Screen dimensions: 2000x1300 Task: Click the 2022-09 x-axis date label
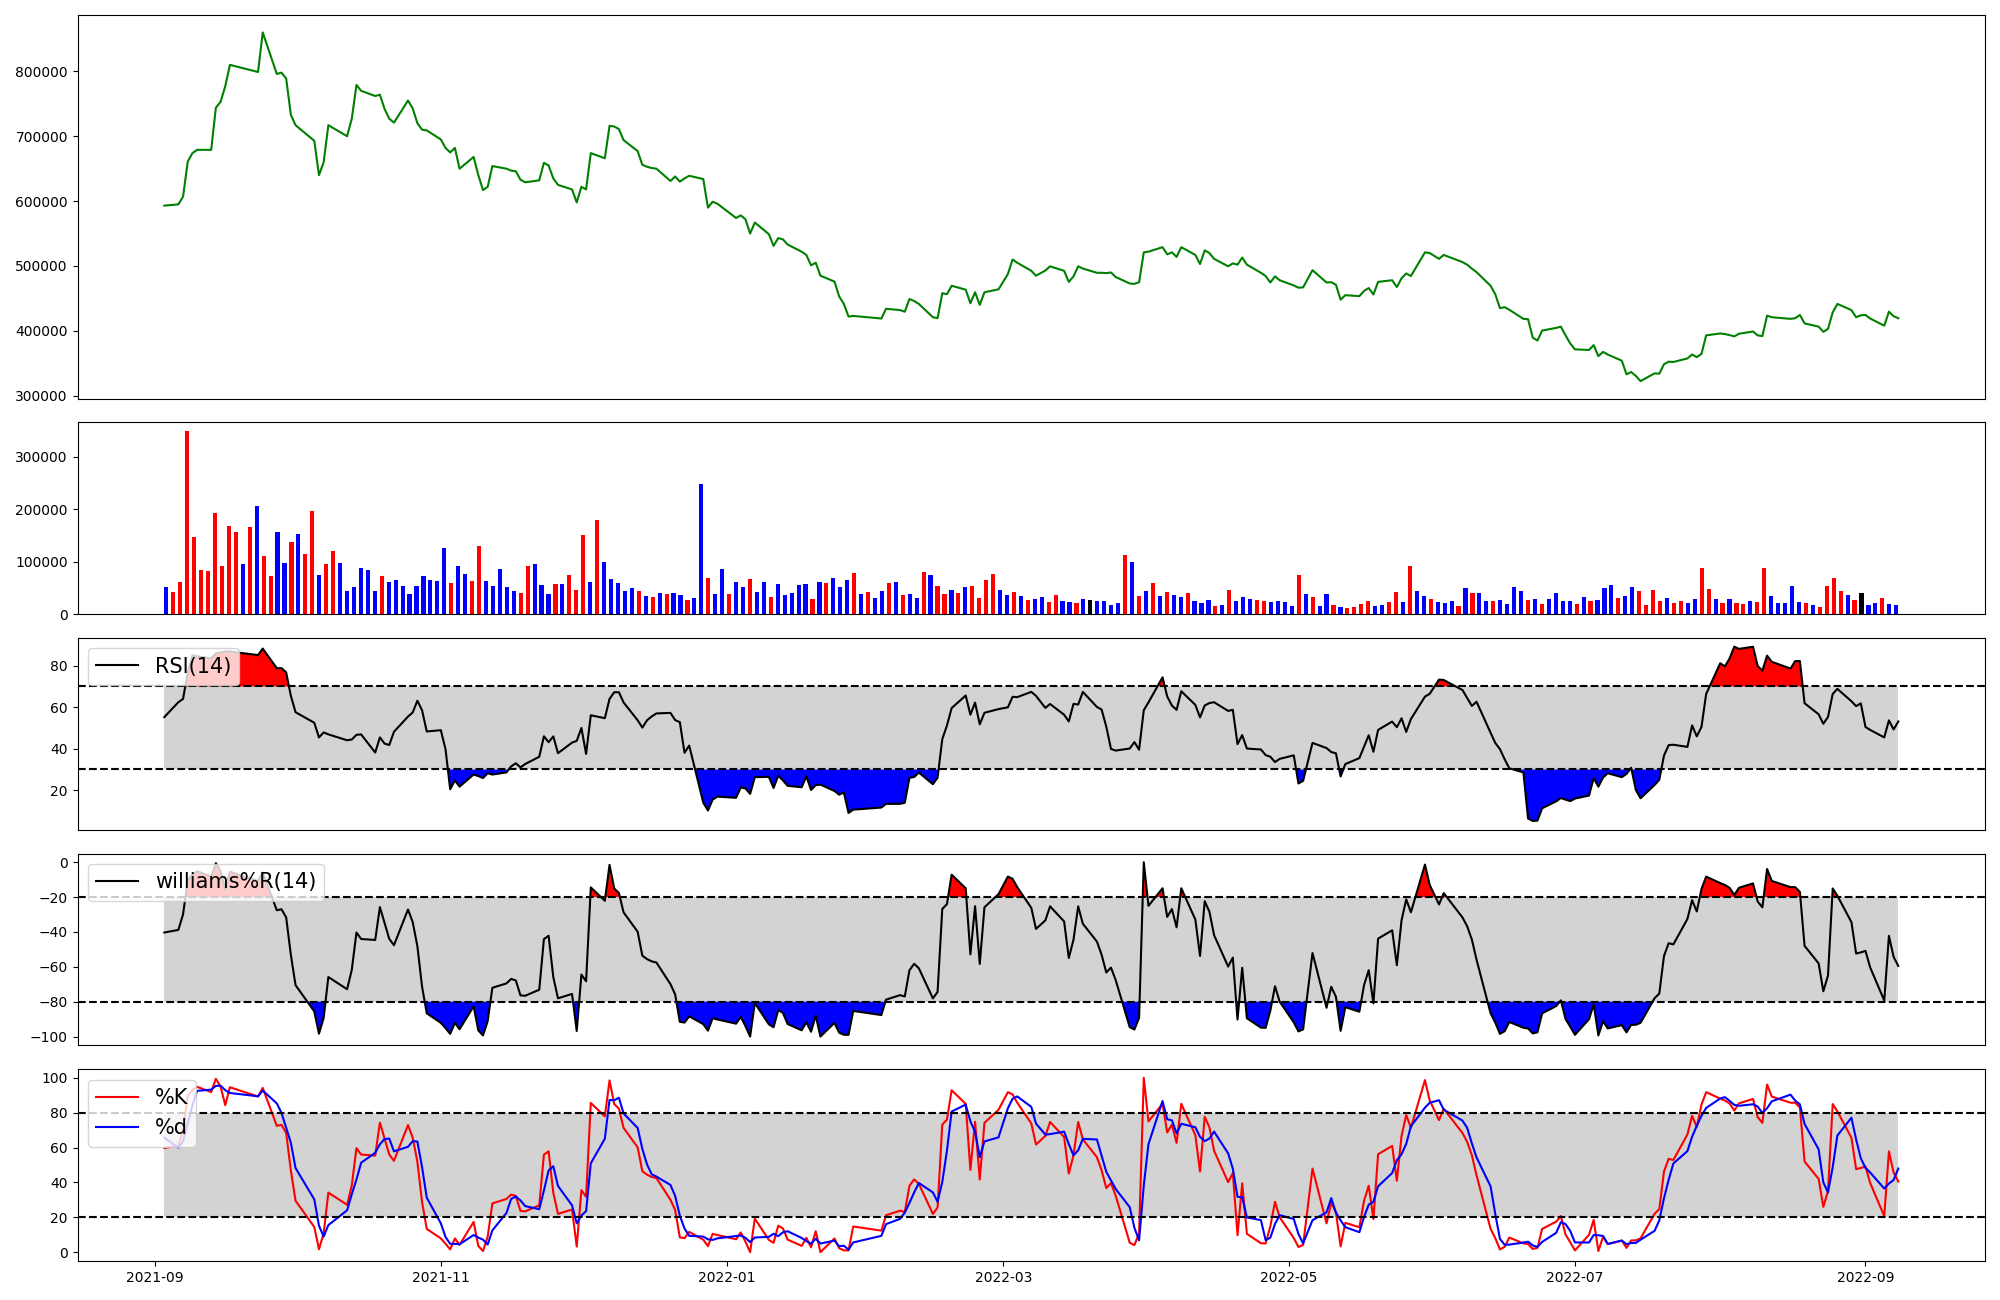[1866, 1277]
